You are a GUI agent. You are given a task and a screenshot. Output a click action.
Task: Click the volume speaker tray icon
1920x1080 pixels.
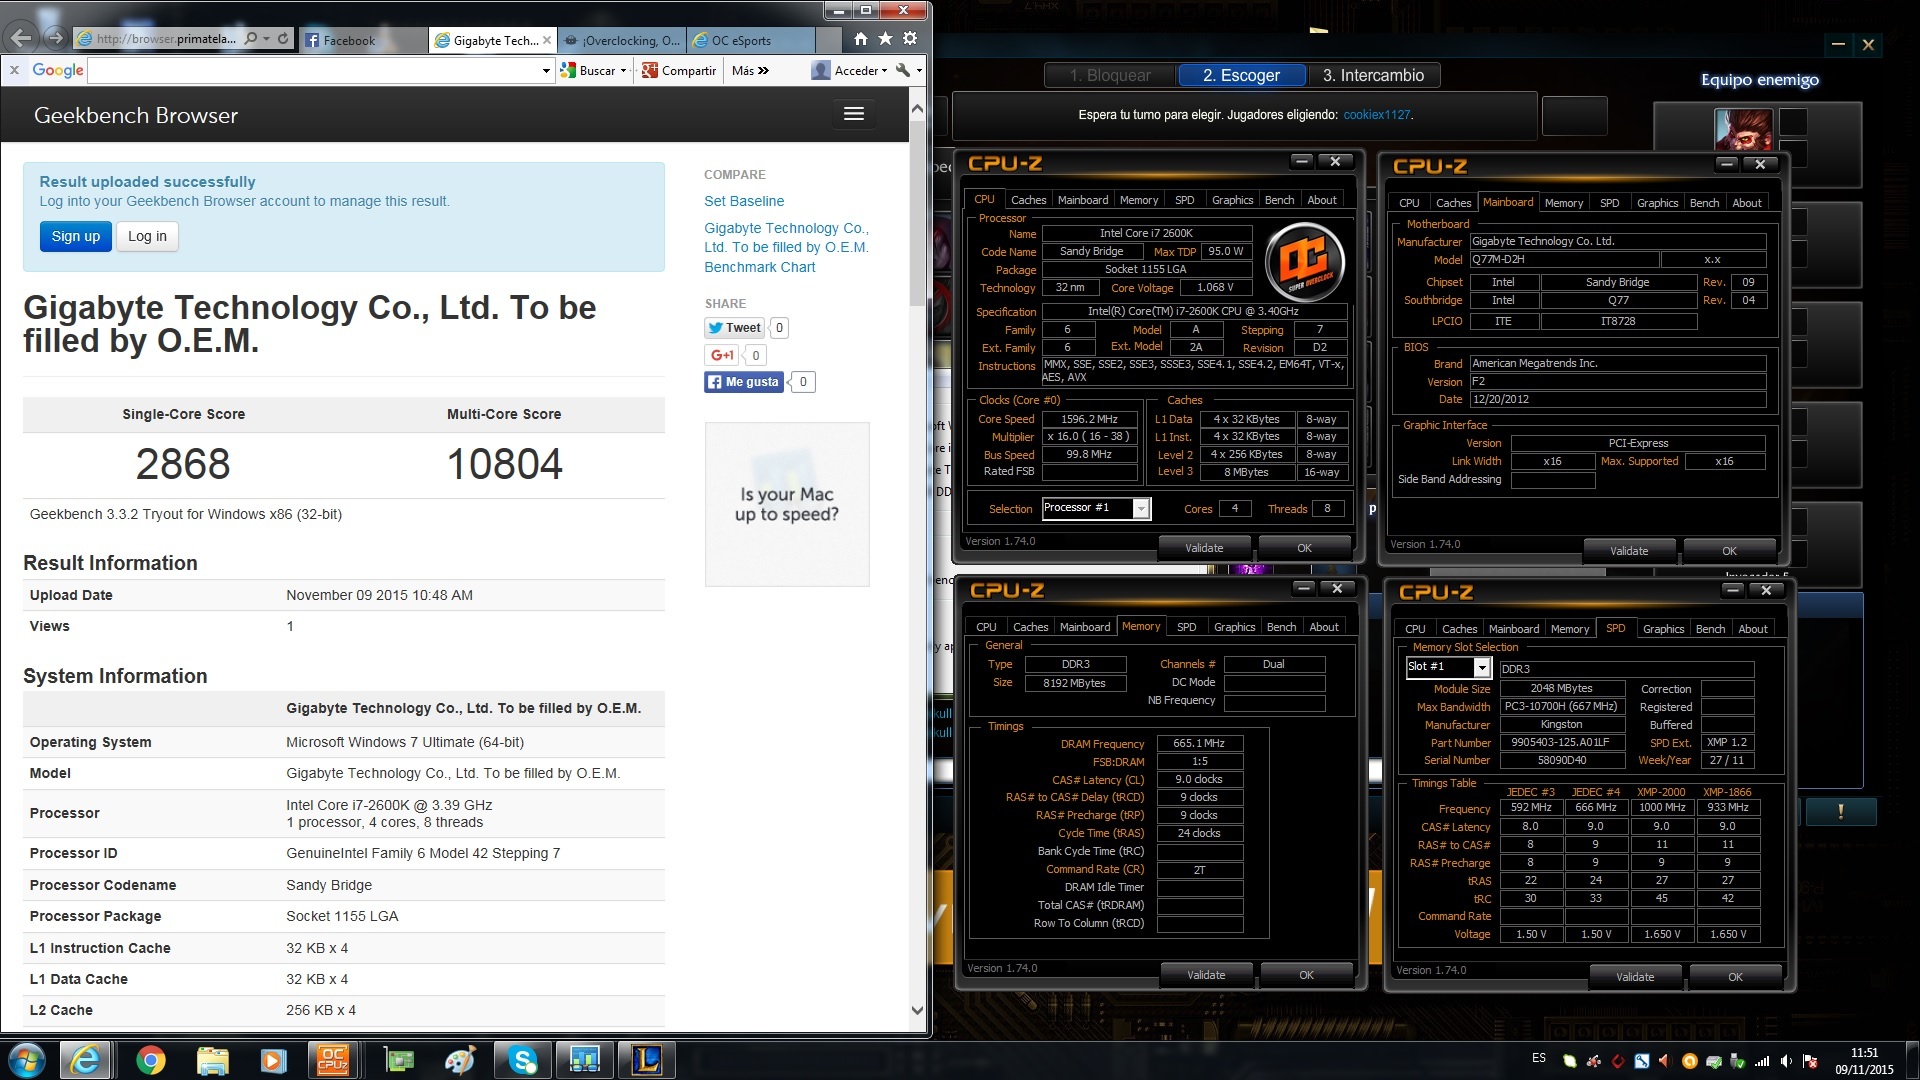[1786, 1062]
